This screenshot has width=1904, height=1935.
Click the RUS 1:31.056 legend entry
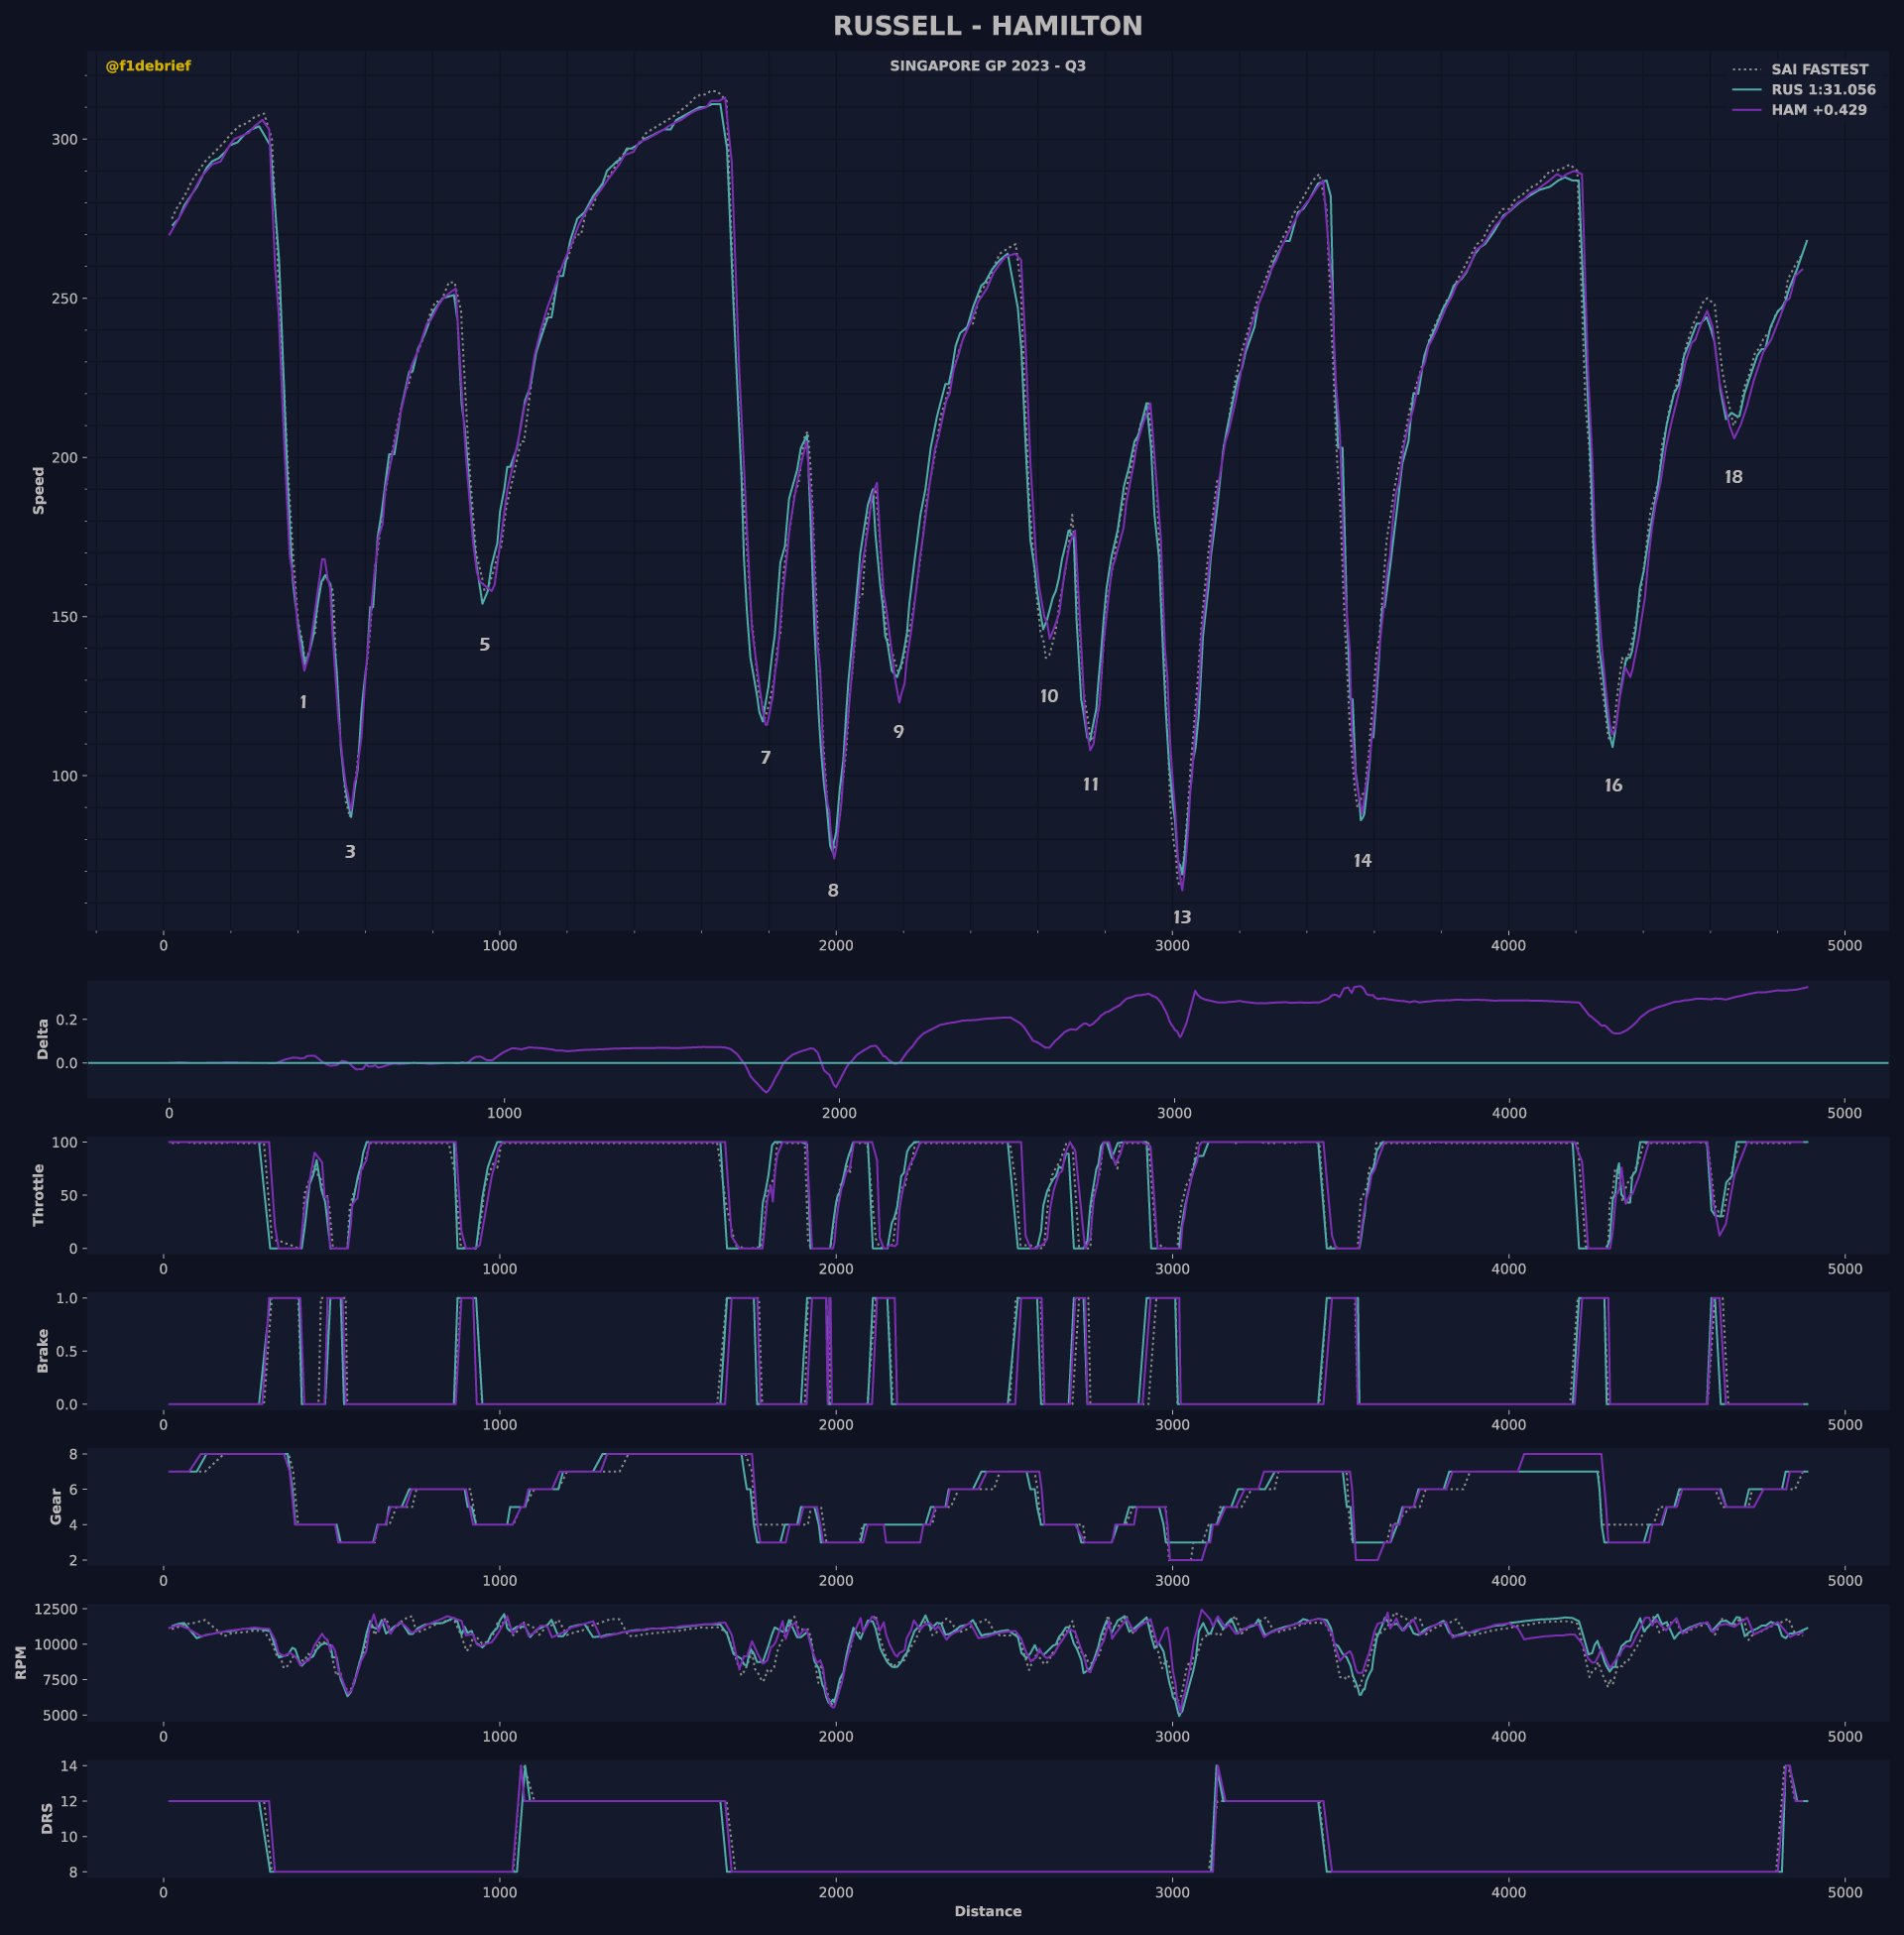pyautogui.click(x=1823, y=90)
